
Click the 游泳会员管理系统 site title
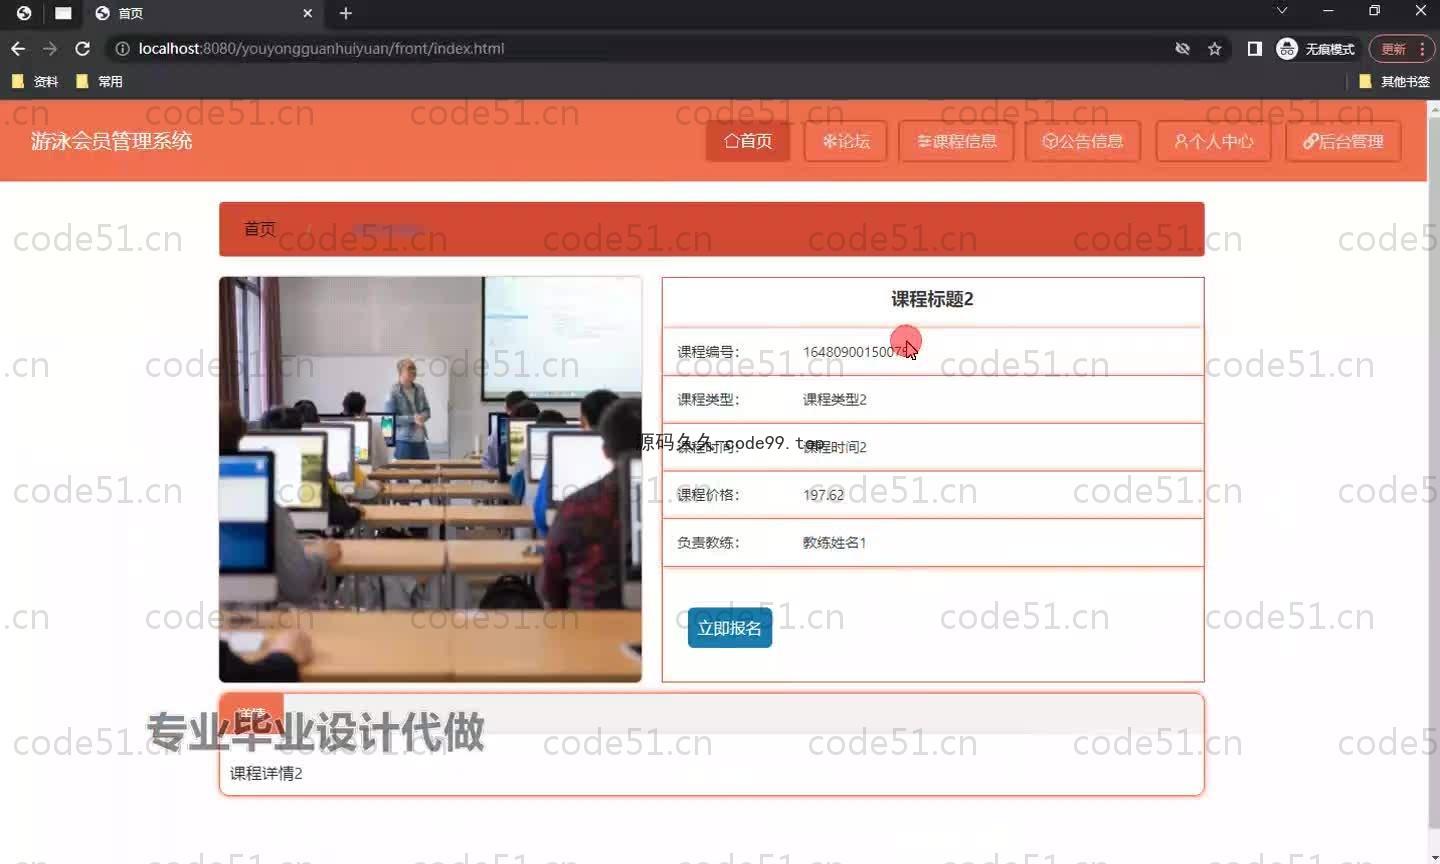coord(111,141)
